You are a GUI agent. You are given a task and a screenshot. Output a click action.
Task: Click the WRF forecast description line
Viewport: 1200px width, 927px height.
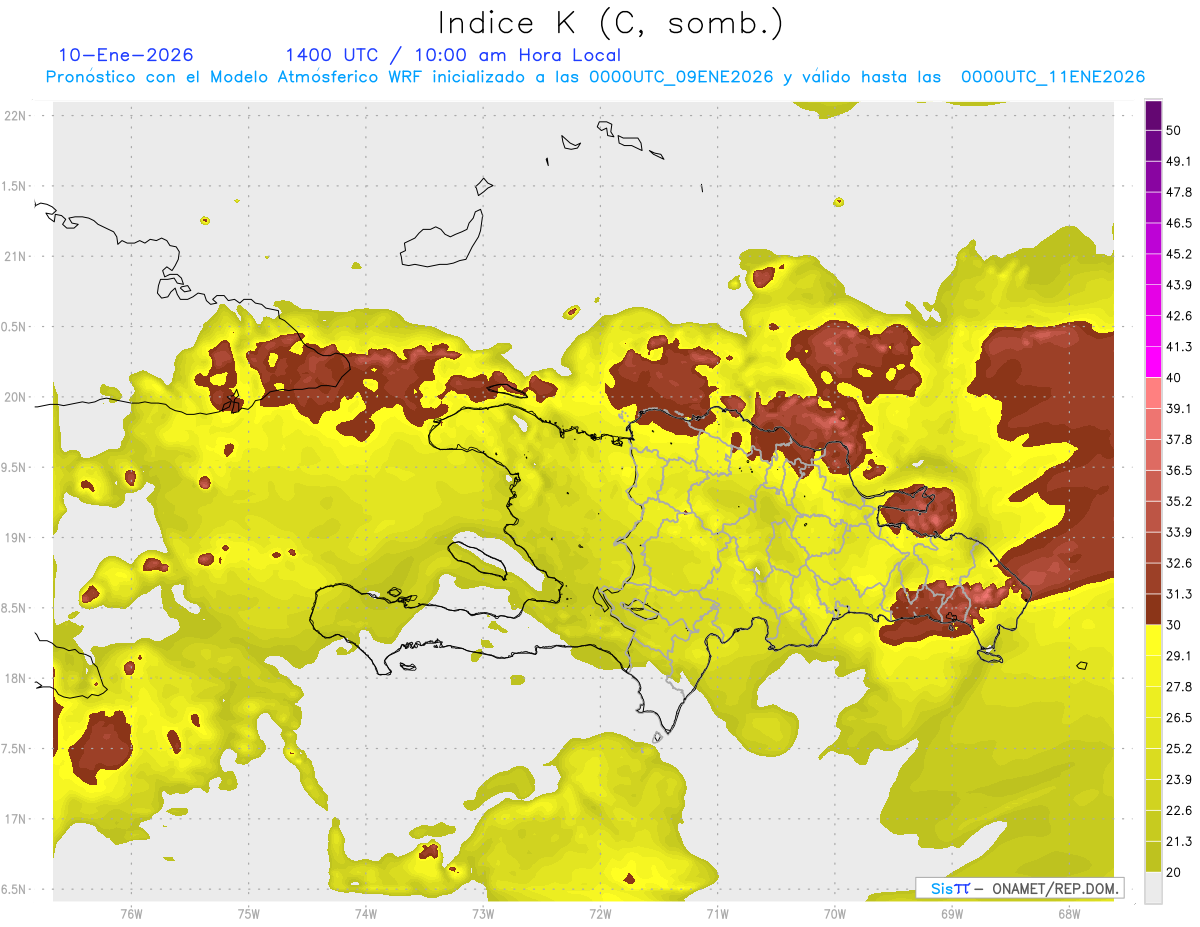click(x=595, y=77)
